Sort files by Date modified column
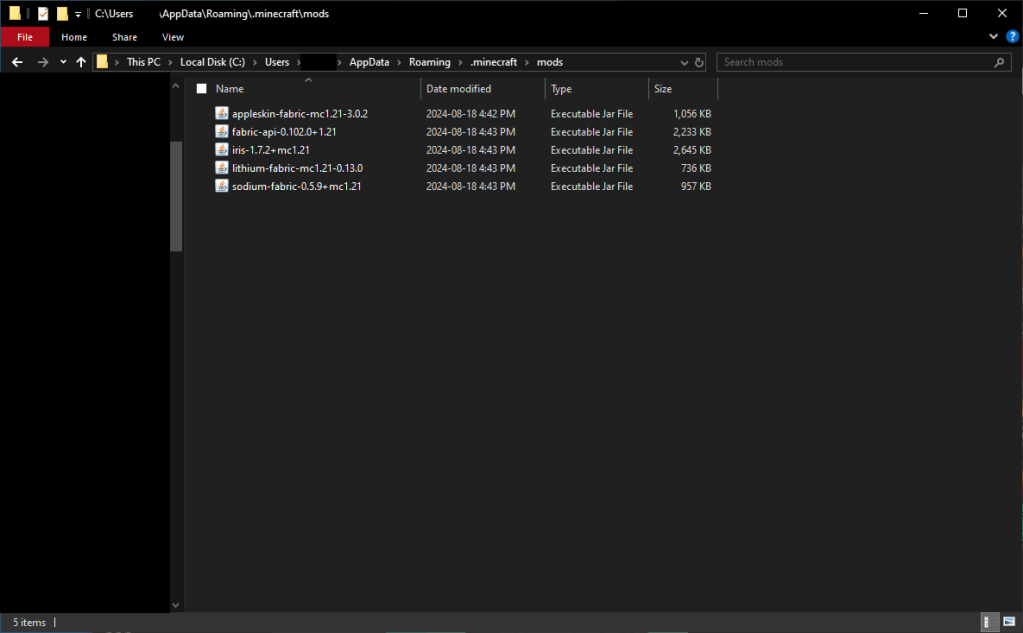Screen dimensions: 1023x633 click(458, 89)
